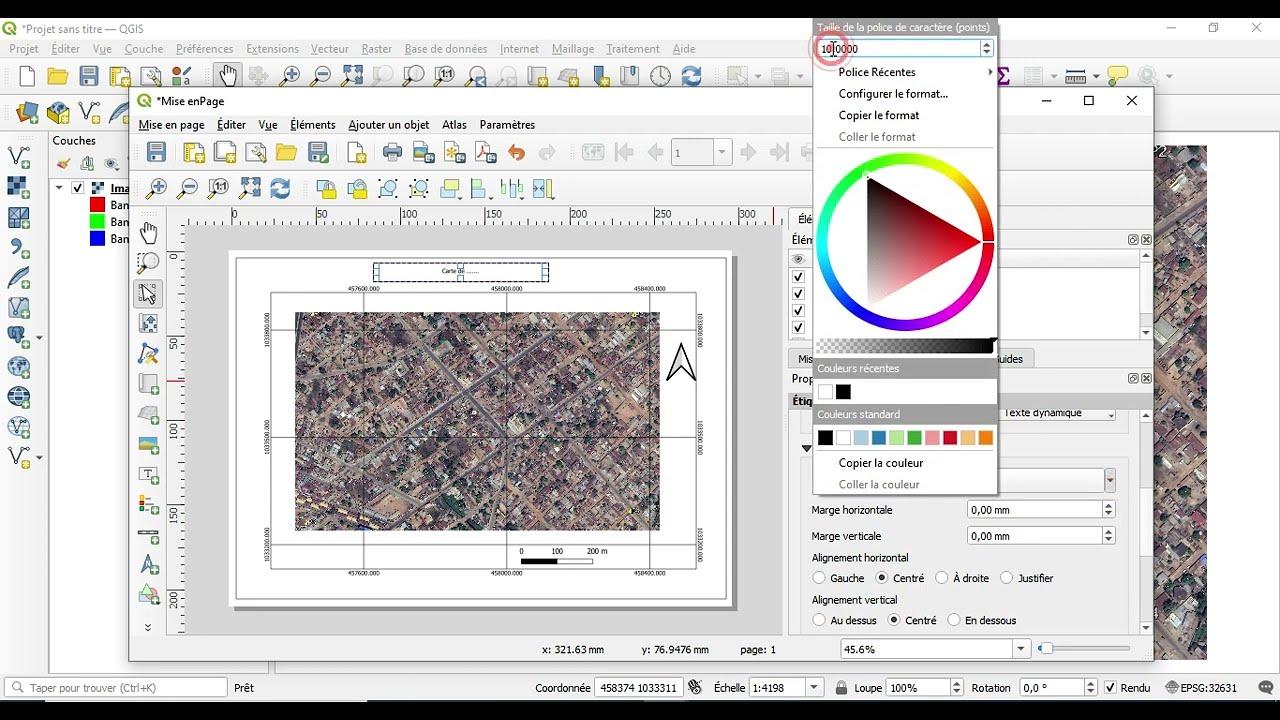Click the font size input field
The image size is (1280, 720).
pos(898,48)
